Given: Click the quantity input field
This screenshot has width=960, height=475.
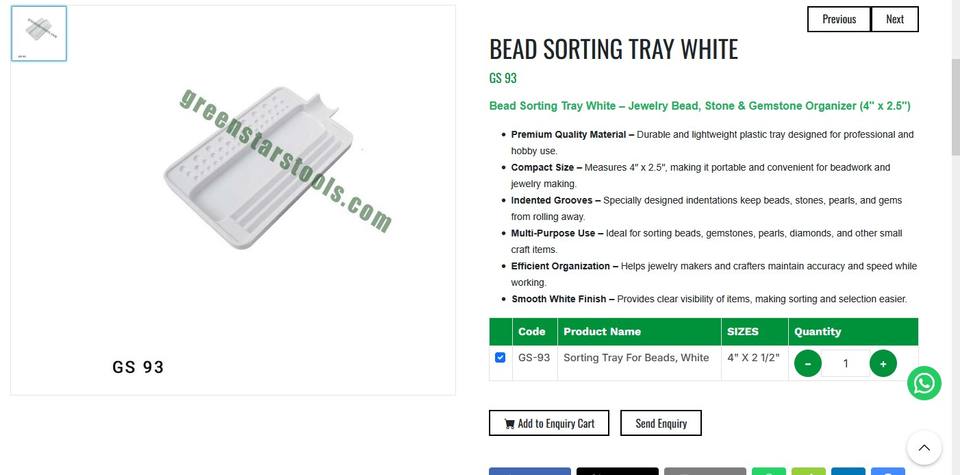Looking at the screenshot, I should tap(845, 363).
